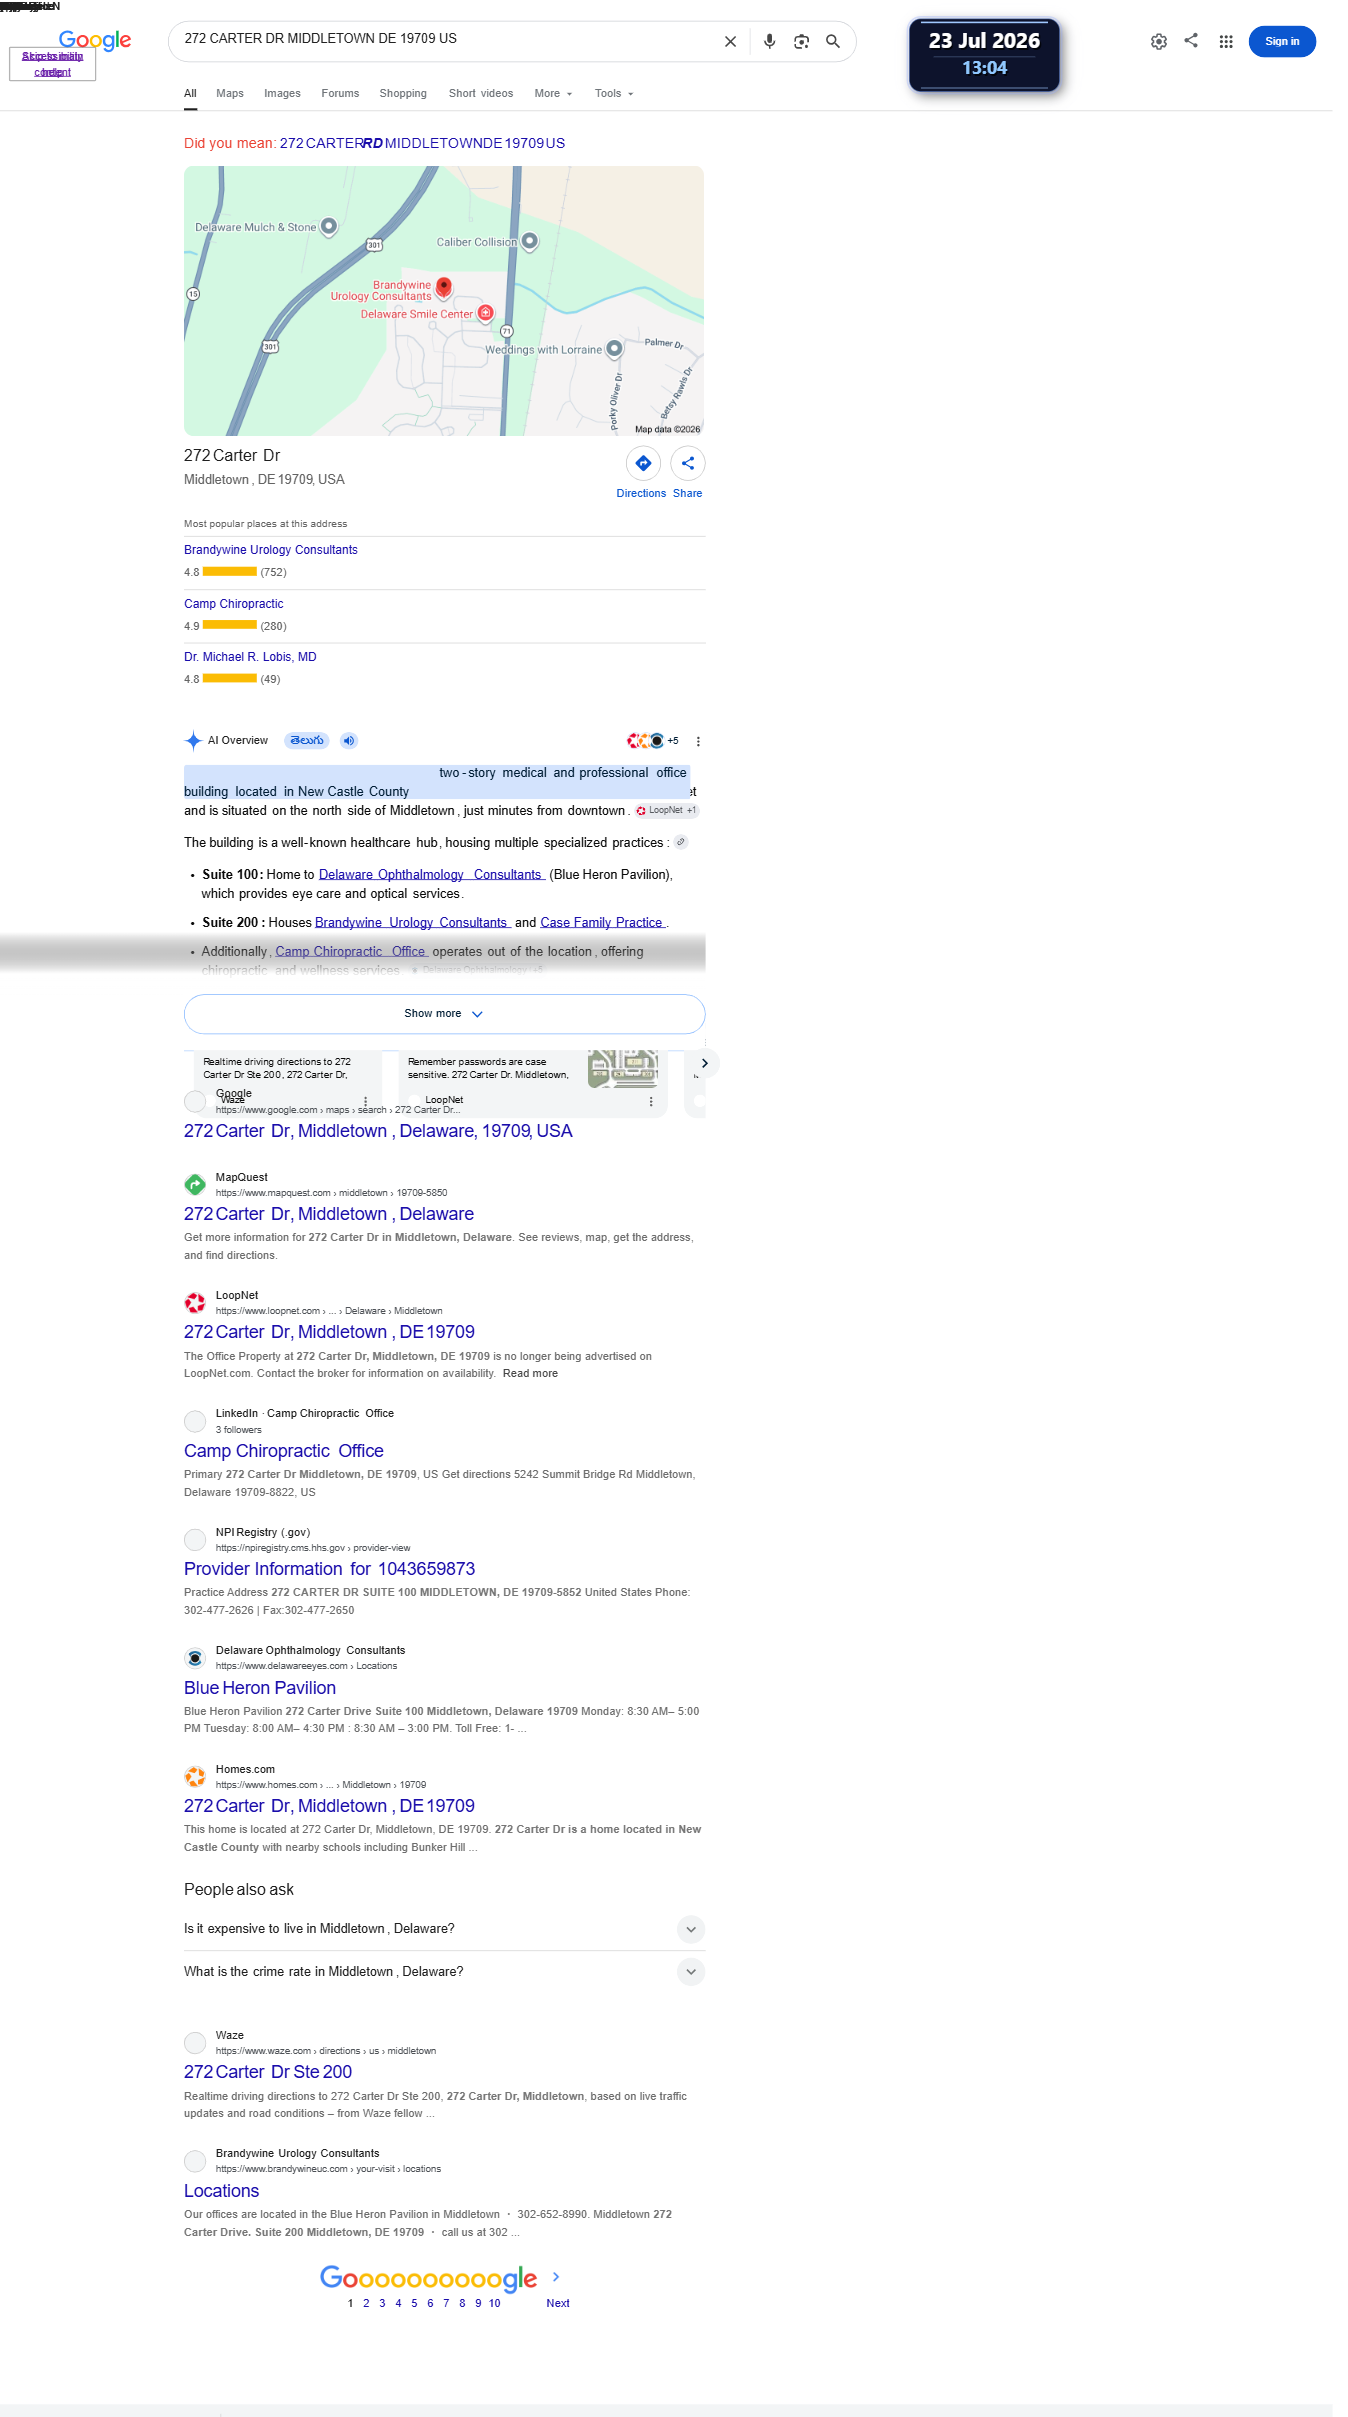Click the Brandywine Urology red map pin
Screen dimensions: 1348x2417
444,288
